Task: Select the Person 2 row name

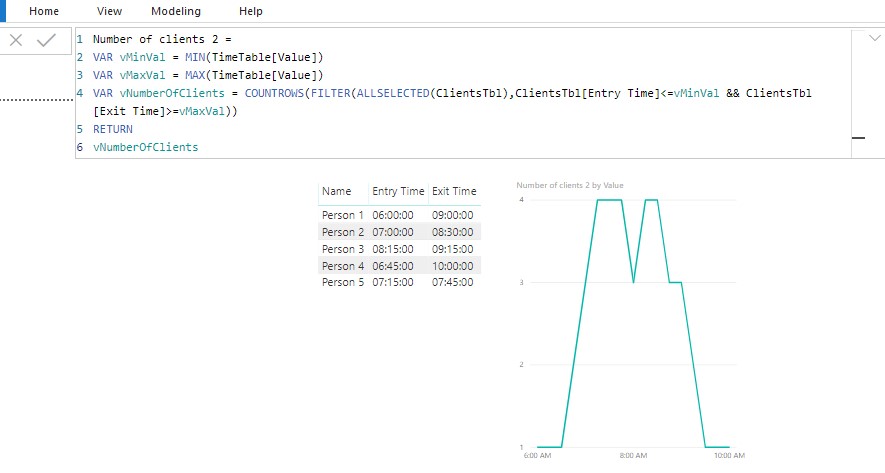Action: point(343,232)
